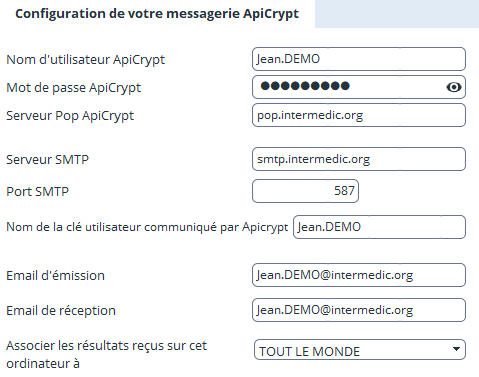
Task: Click the Nom d'utilisateur ApiCrypt label
Action: (x=86, y=60)
